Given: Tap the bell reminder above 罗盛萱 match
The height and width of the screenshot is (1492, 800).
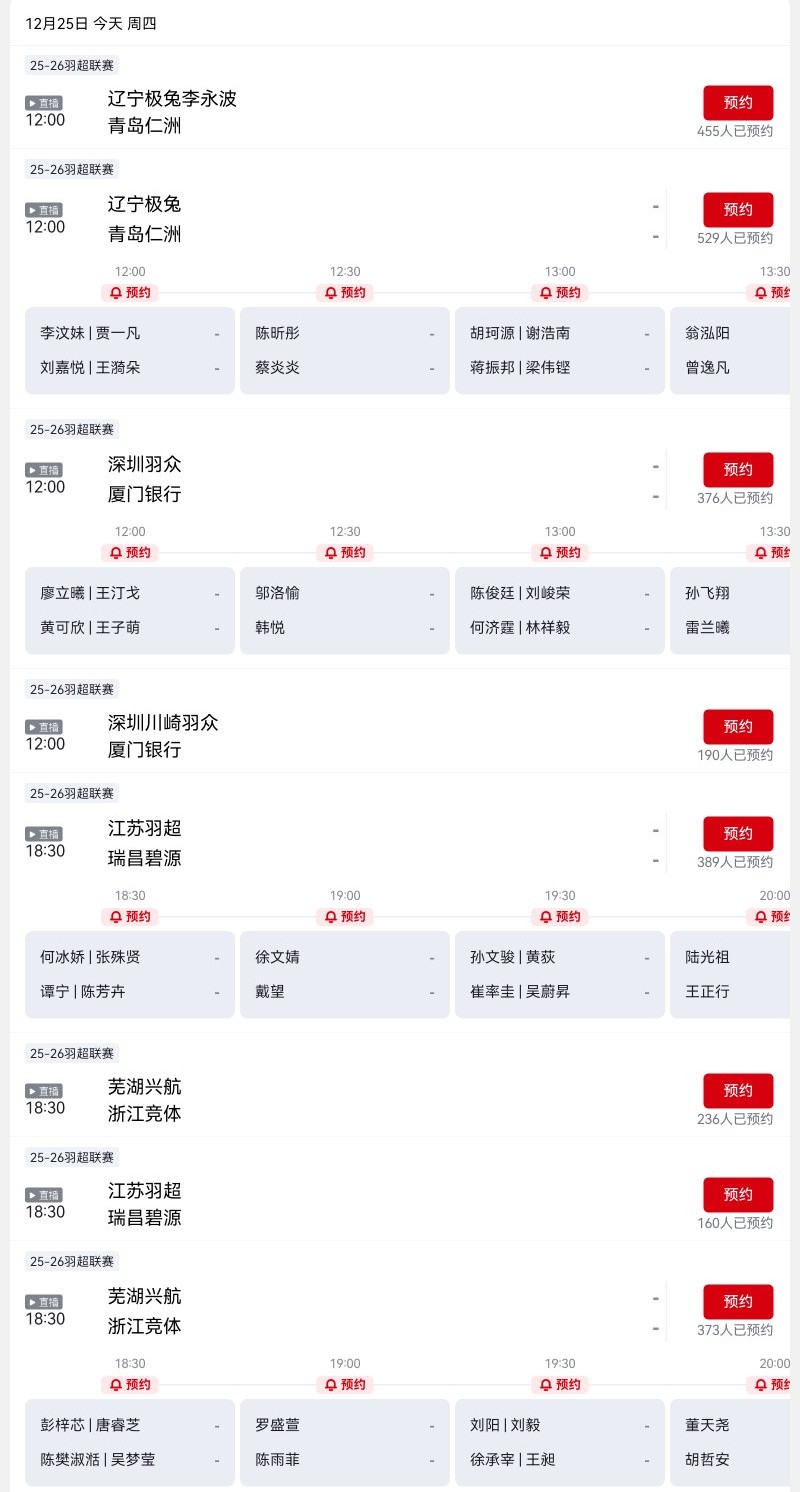Looking at the screenshot, I should pos(345,1385).
